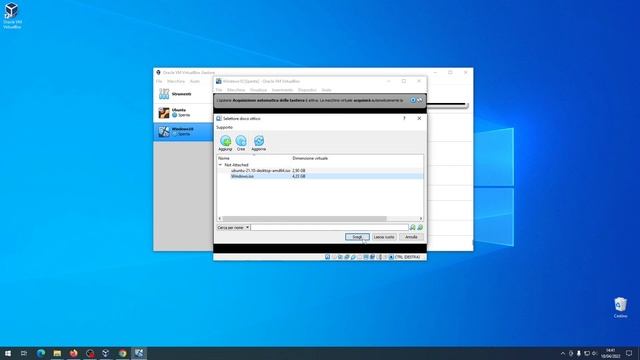
Task: Open the Recycle Bin desktop icon
Action: click(x=620, y=307)
